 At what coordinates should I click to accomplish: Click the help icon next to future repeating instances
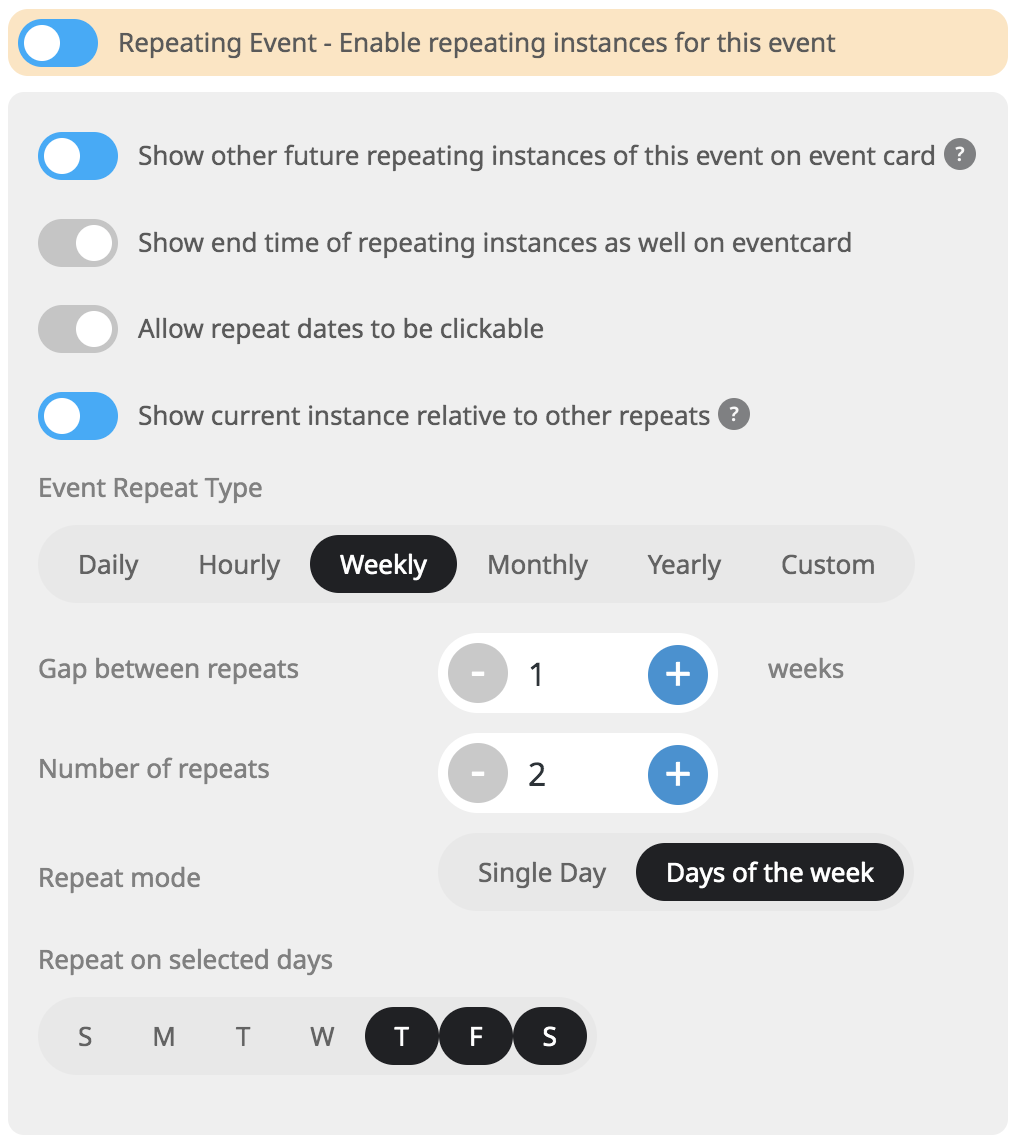[x=958, y=155]
